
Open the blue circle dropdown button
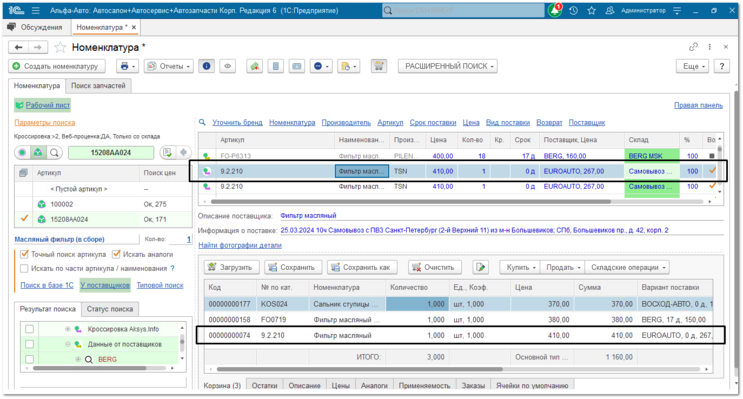pos(321,66)
